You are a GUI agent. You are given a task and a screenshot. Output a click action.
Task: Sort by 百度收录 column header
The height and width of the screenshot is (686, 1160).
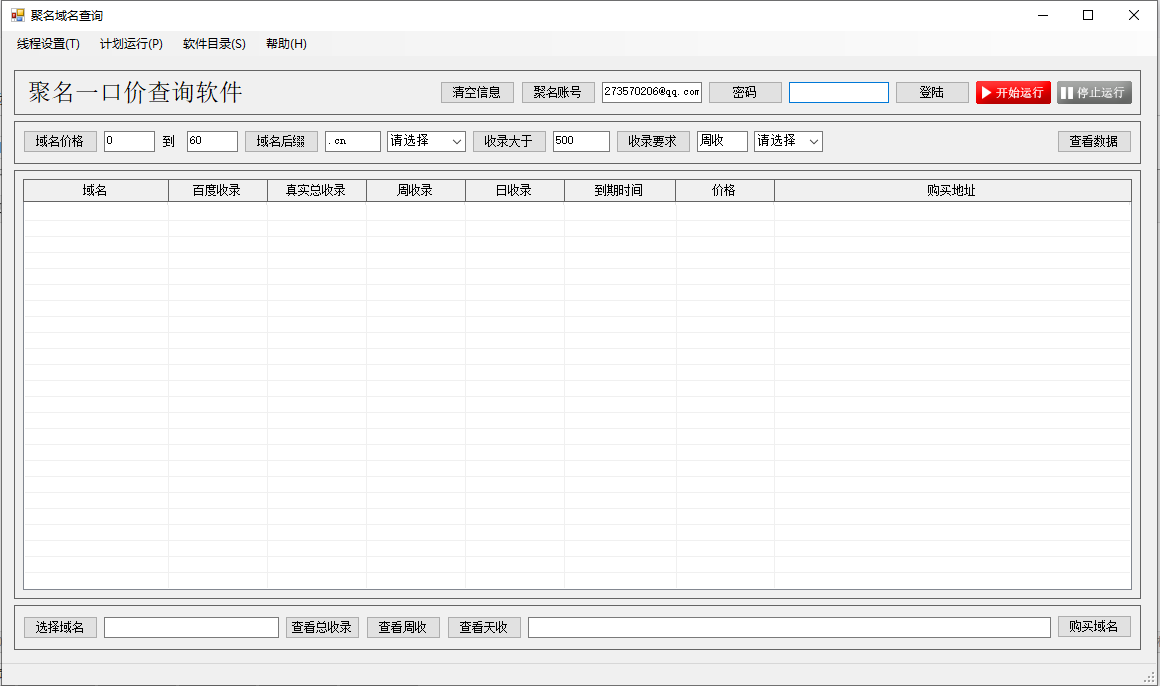point(217,190)
